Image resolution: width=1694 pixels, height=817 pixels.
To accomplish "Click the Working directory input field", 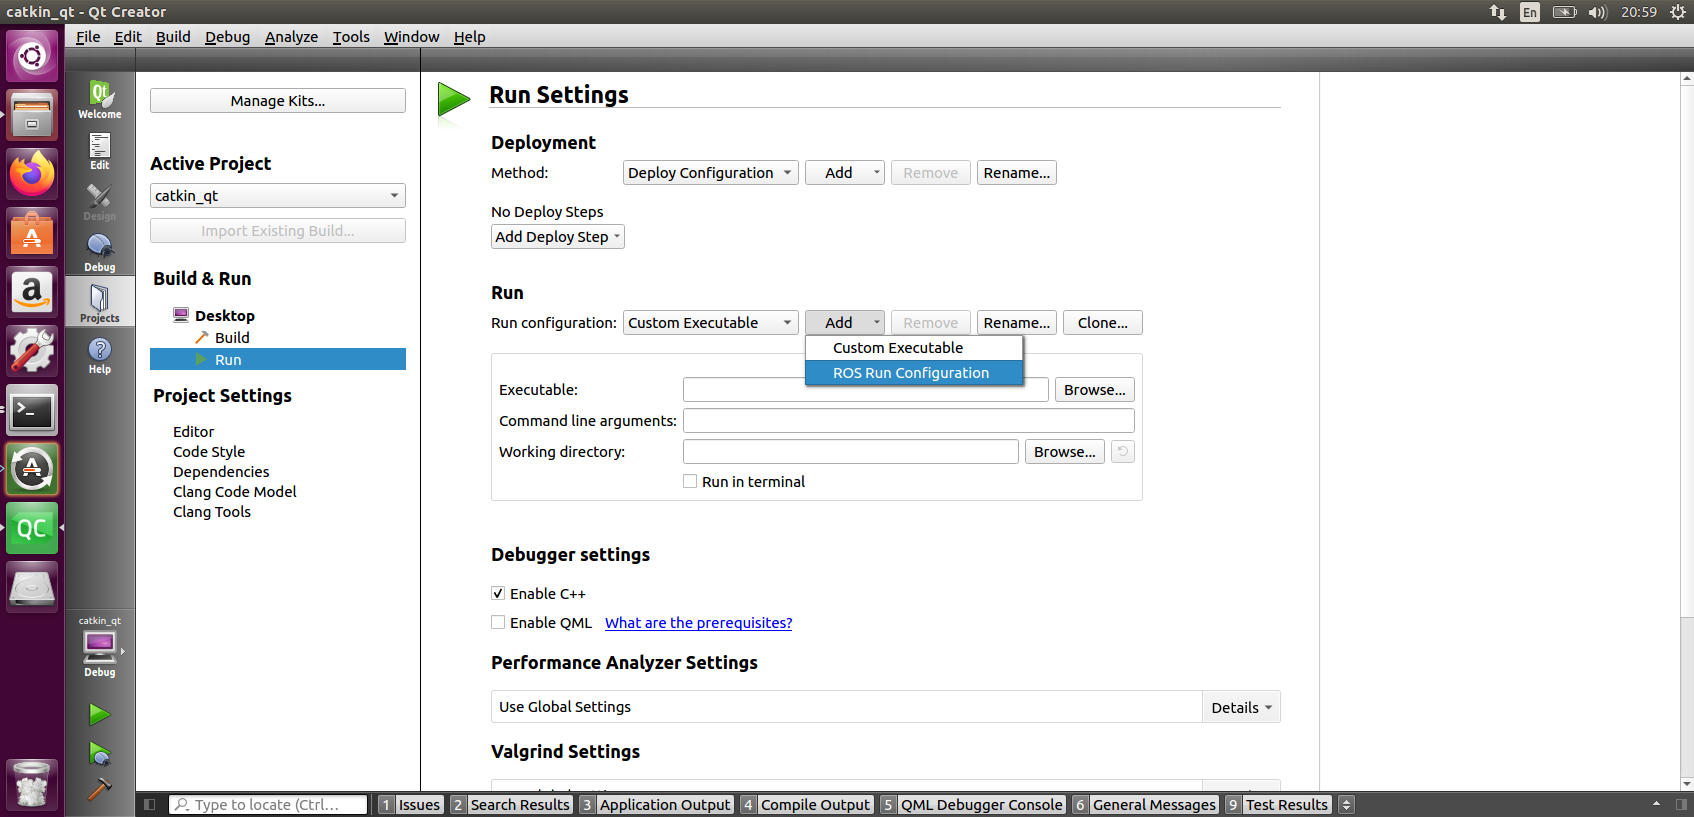I will (851, 452).
